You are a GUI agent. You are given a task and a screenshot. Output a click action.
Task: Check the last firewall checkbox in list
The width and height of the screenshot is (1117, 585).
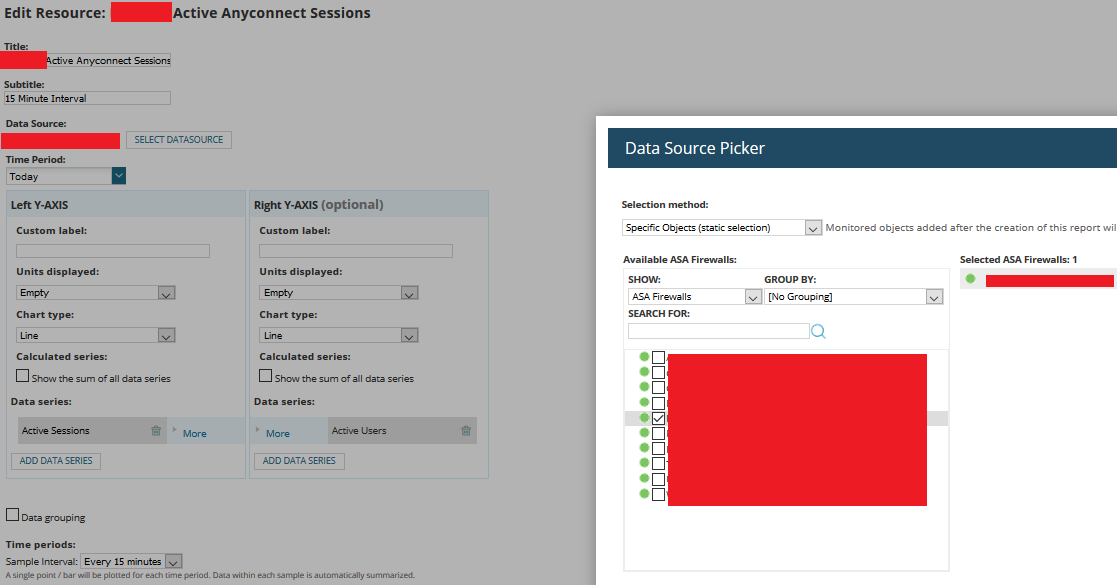[658, 494]
